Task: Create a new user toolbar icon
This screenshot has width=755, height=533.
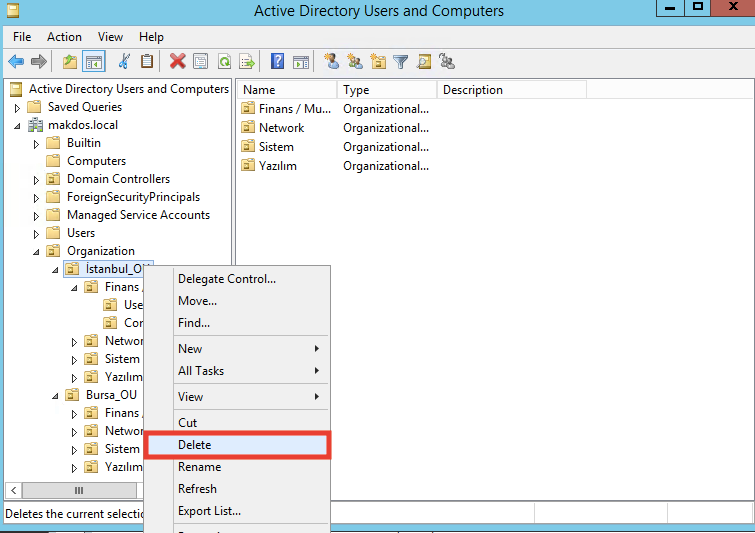Action: (x=331, y=62)
